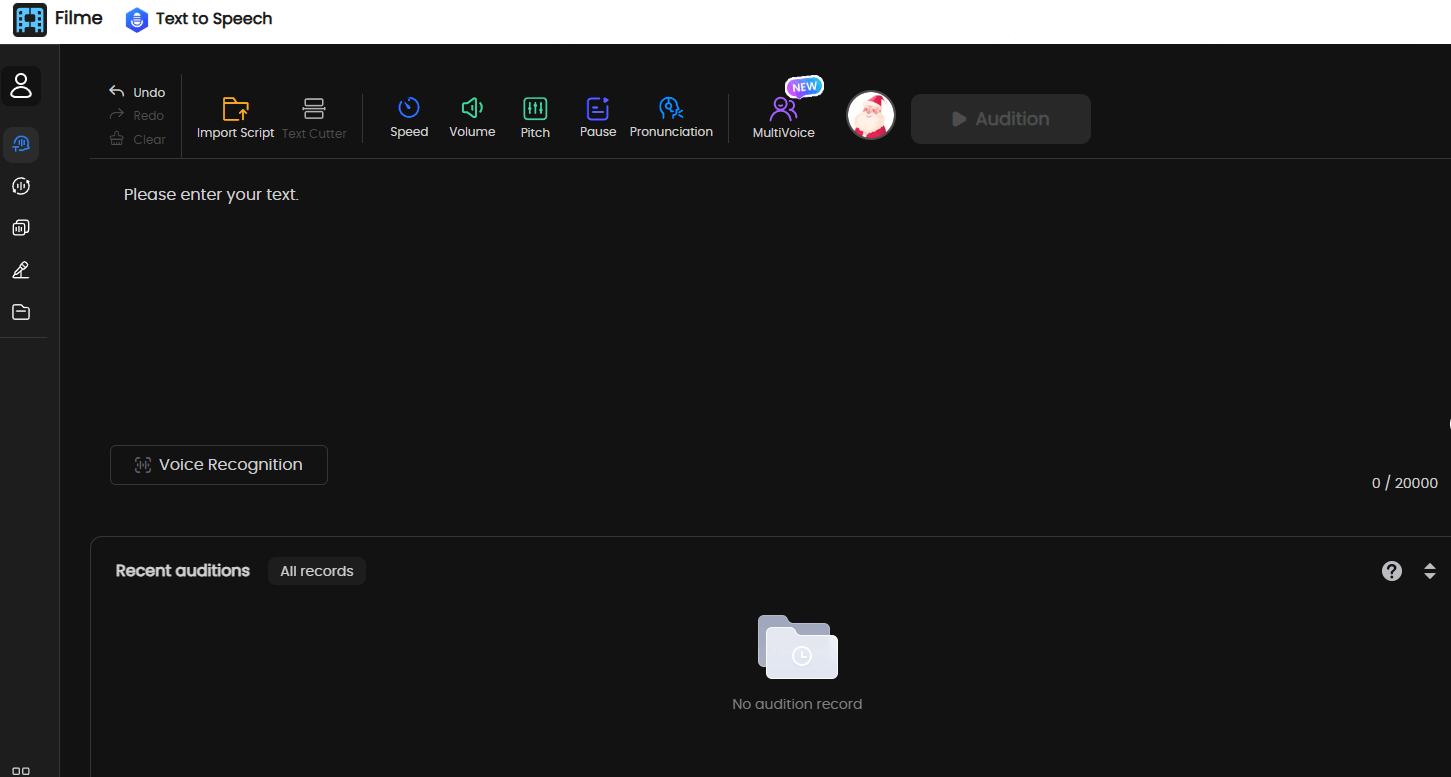
Task: Click the Filme logo icon
Action: point(30,20)
